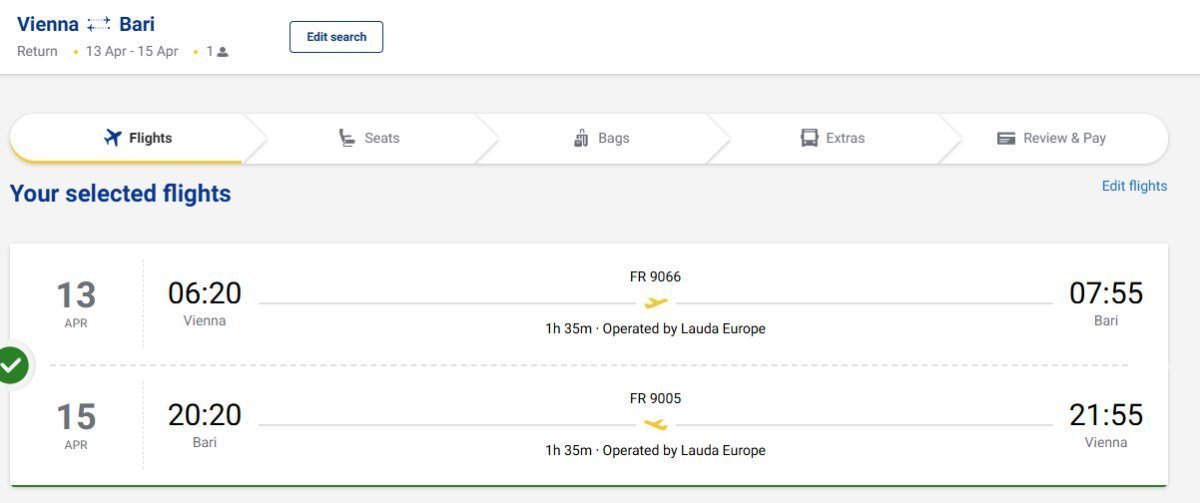The image size is (1200, 503).
Task: Click the airplane icon in Flights step
Action: pos(113,138)
